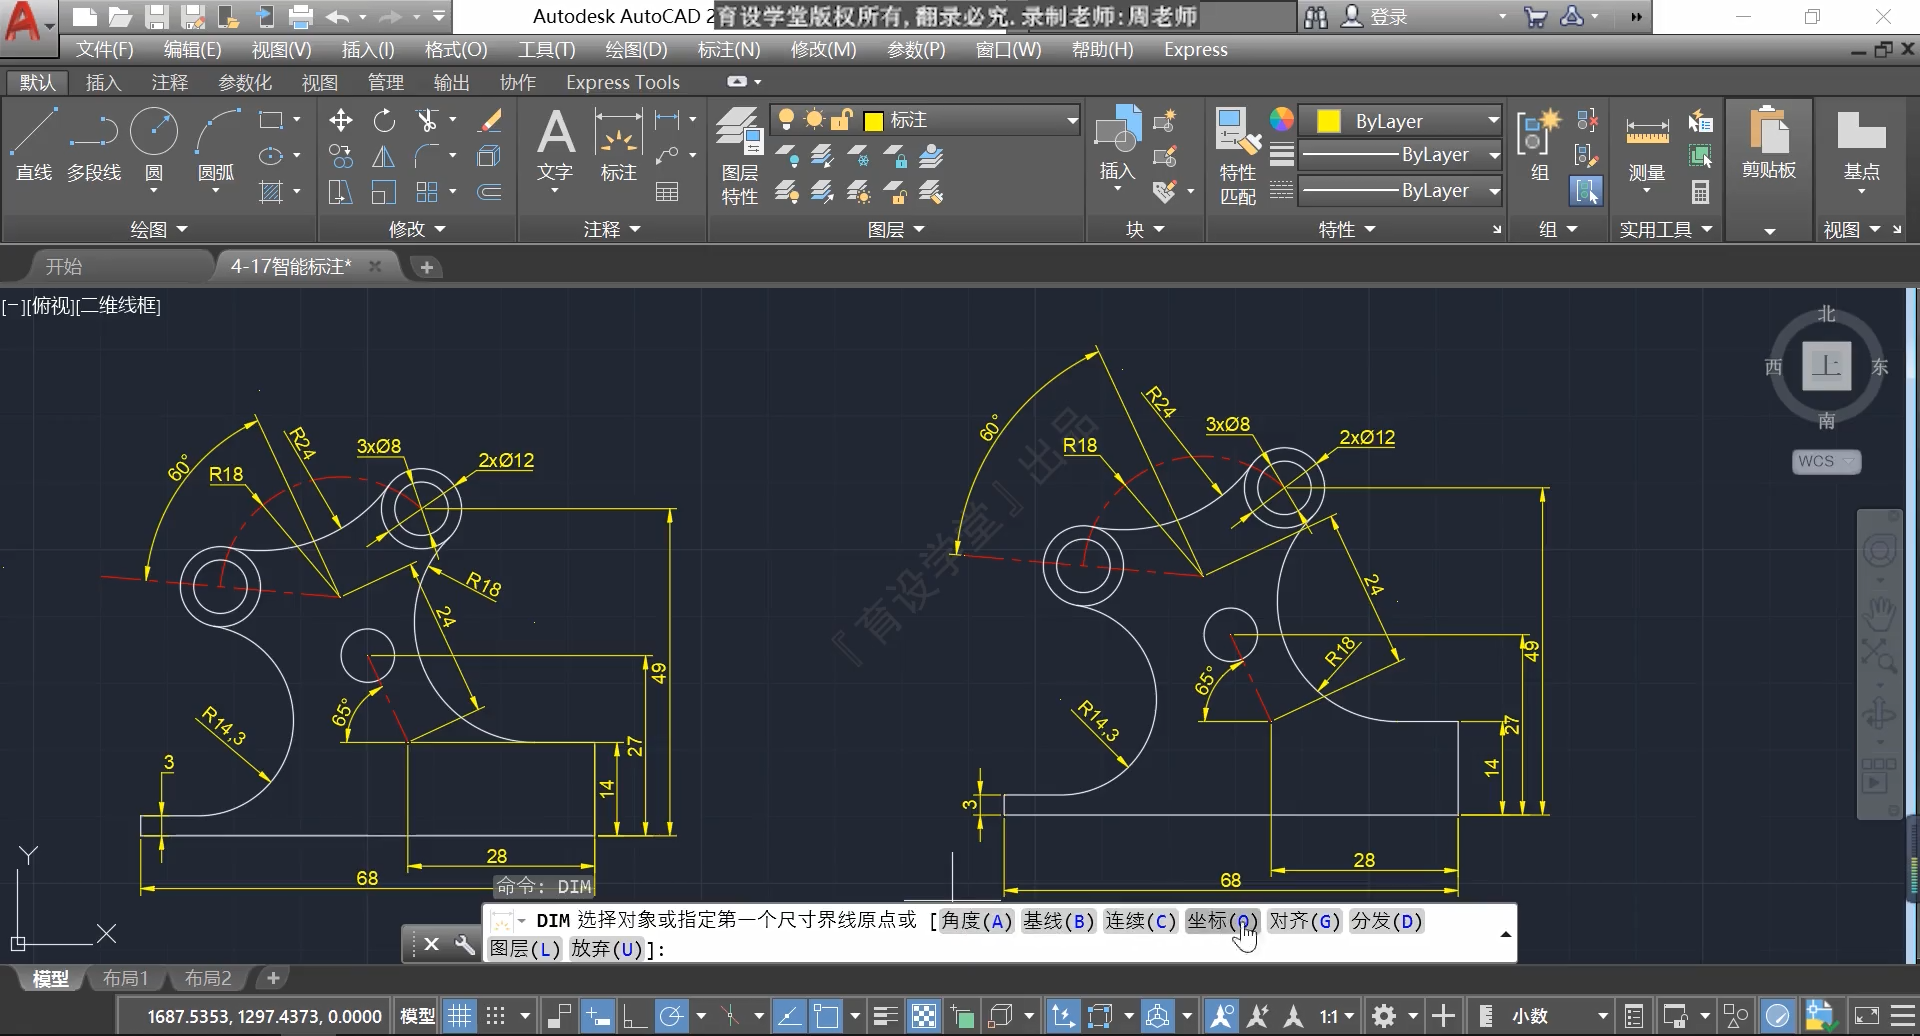Click the Plot/Print icon in the quick access toolbar
Viewport: 1920px width, 1036px height.
click(x=300, y=16)
